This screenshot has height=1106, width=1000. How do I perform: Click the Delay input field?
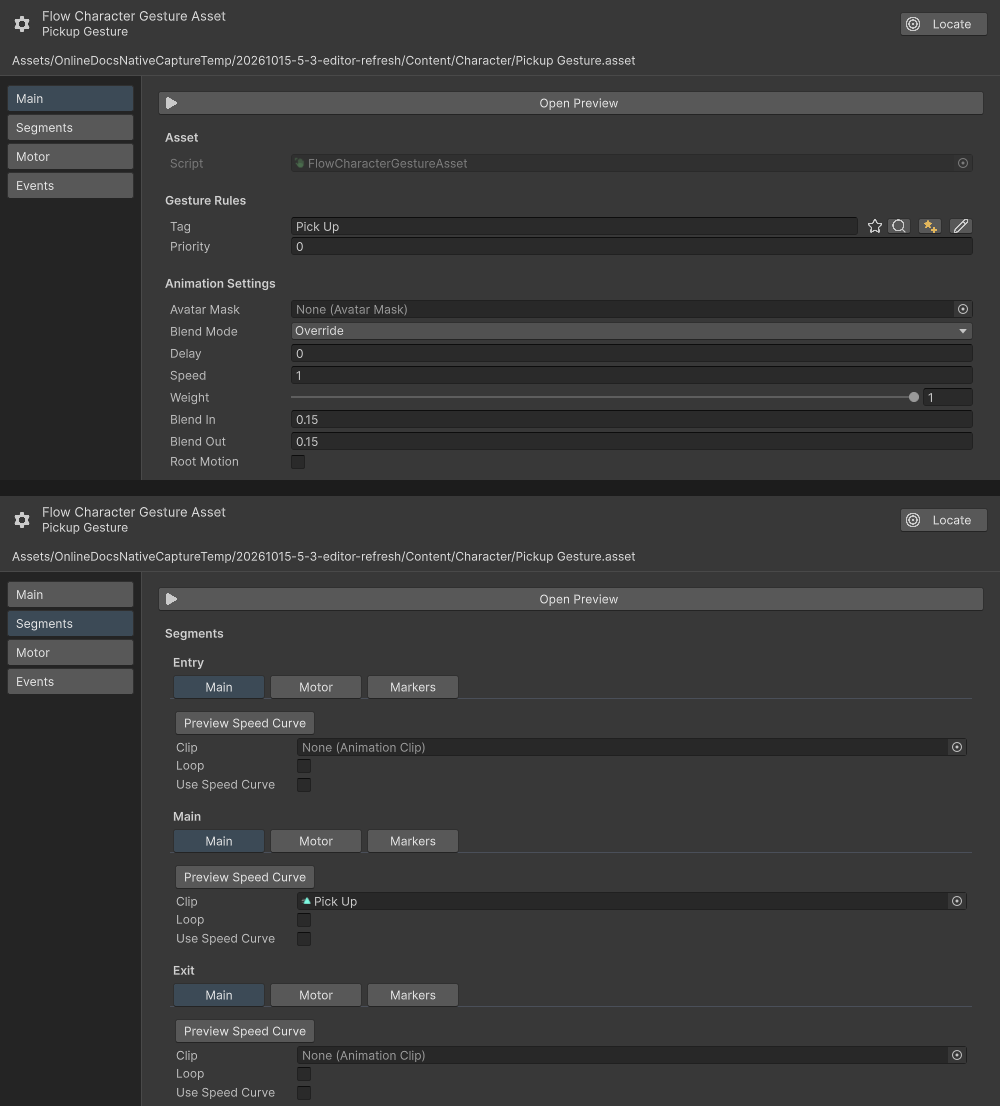[632, 353]
